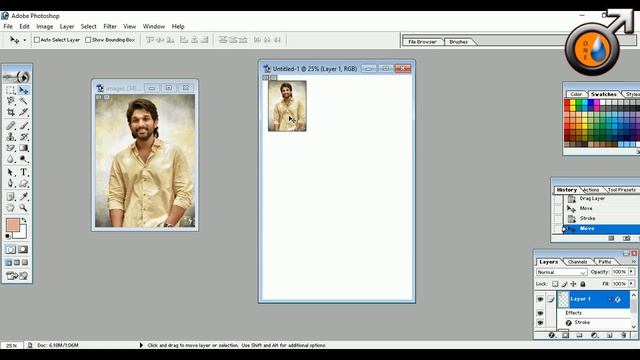This screenshot has width=640, height=360.
Task: Open the Layer menu
Action: pyautogui.click(x=67, y=27)
